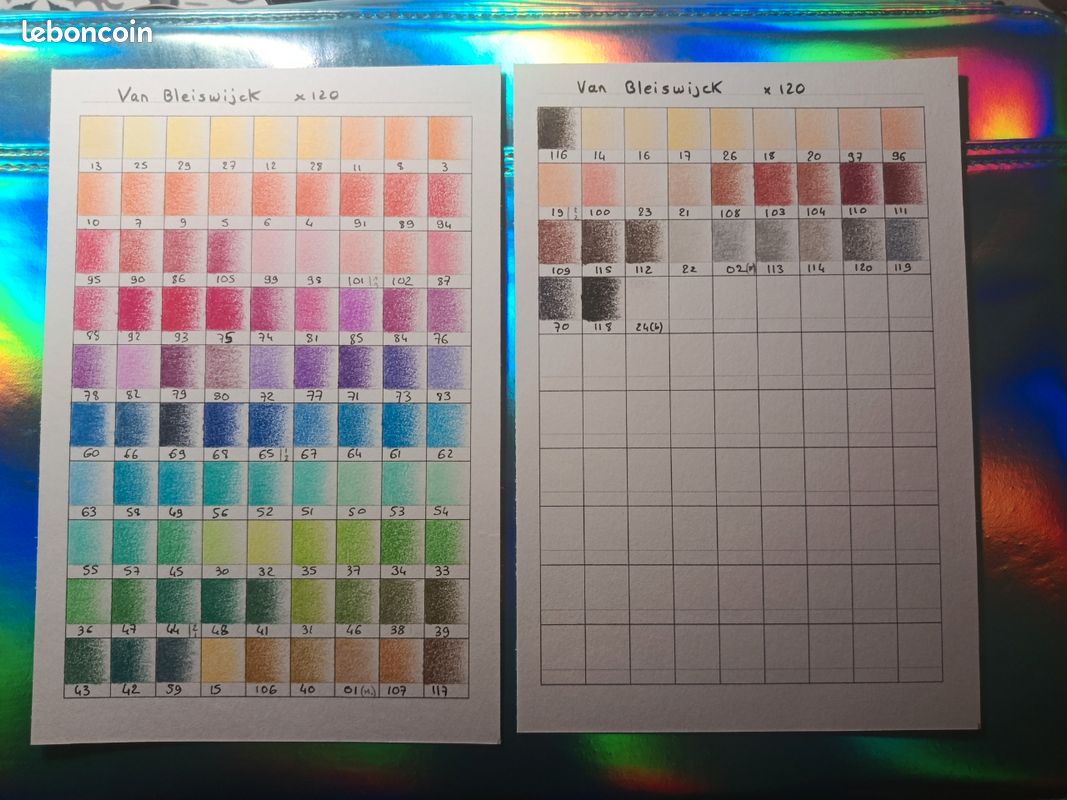Click 'Van Bleiswijck' title on left sheet

tap(188, 95)
